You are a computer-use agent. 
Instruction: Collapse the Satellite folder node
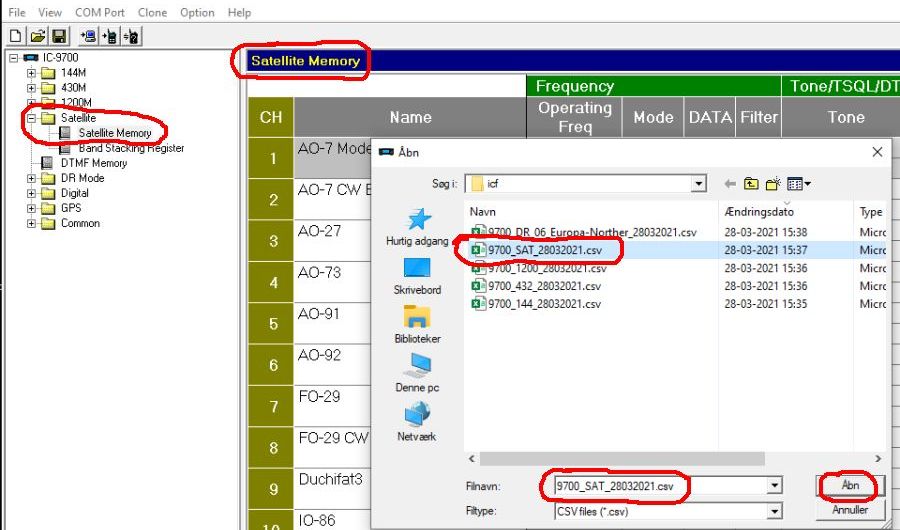(x=32, y=118)
